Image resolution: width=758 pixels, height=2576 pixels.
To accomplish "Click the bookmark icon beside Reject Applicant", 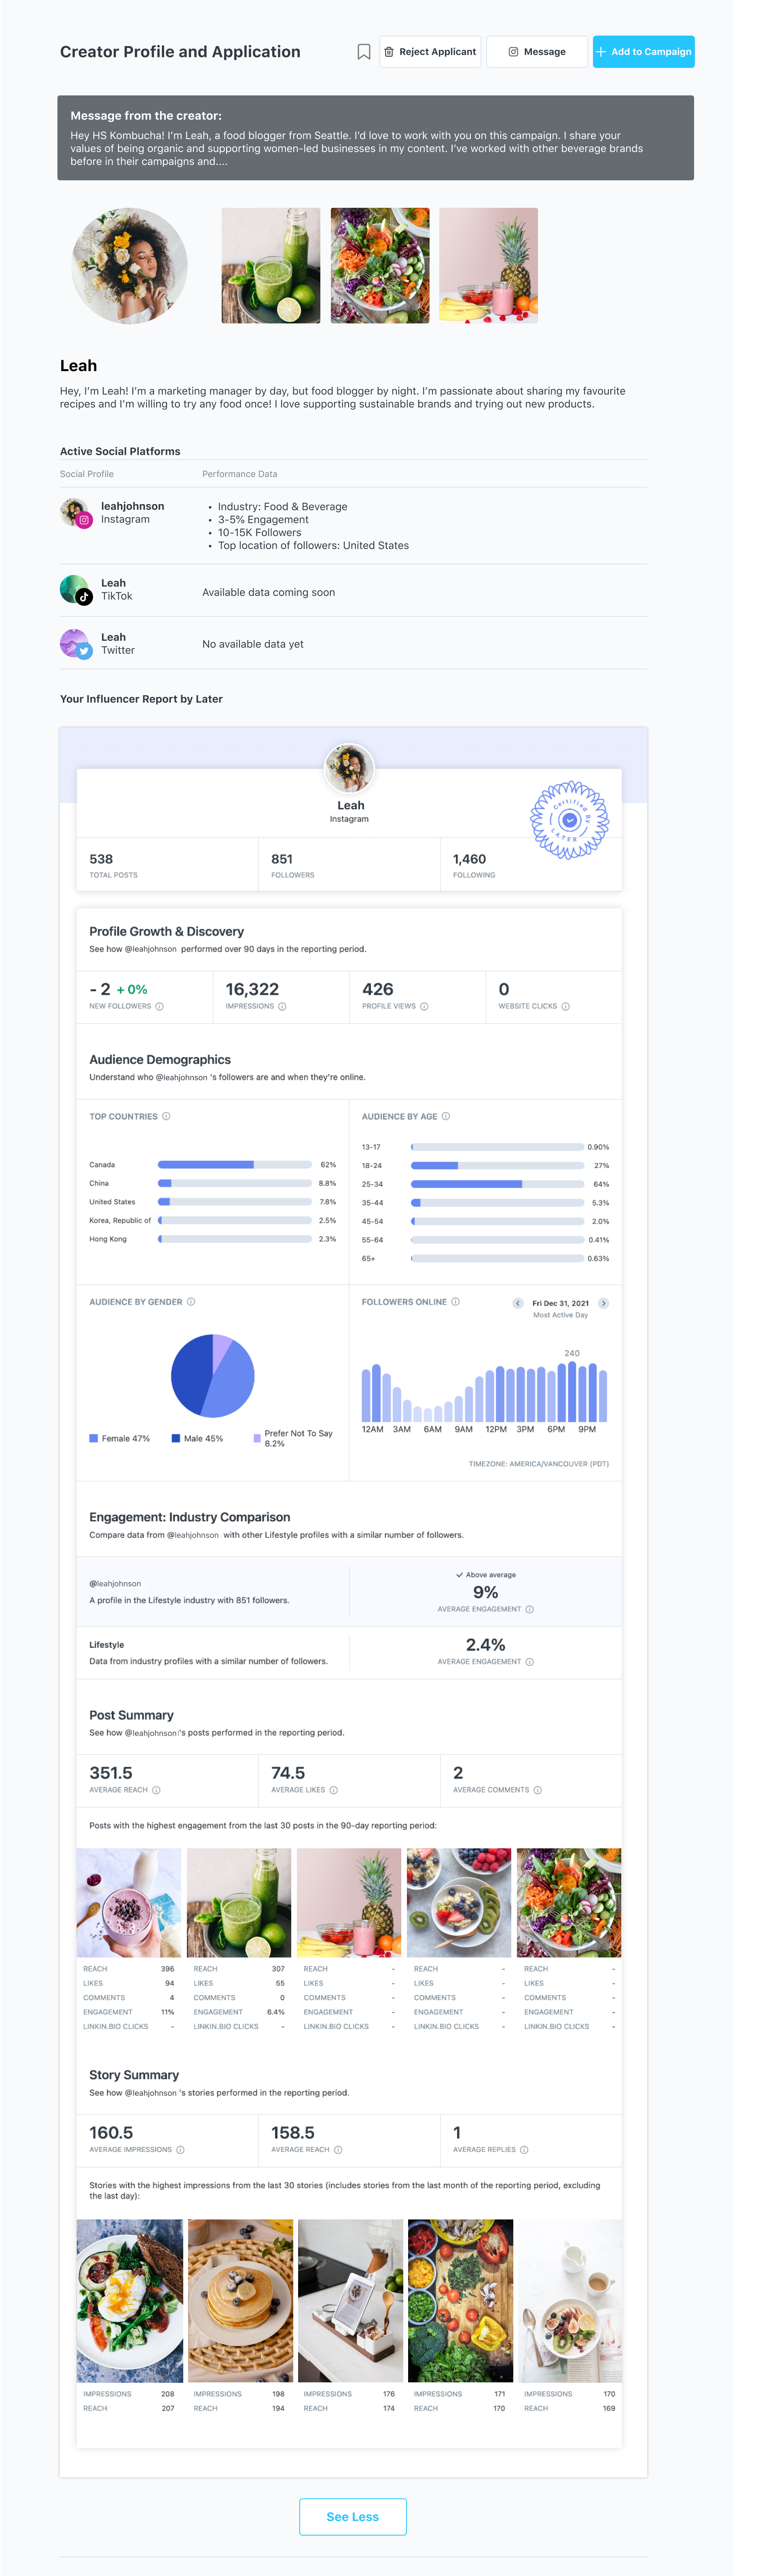I will coord(364,52).
